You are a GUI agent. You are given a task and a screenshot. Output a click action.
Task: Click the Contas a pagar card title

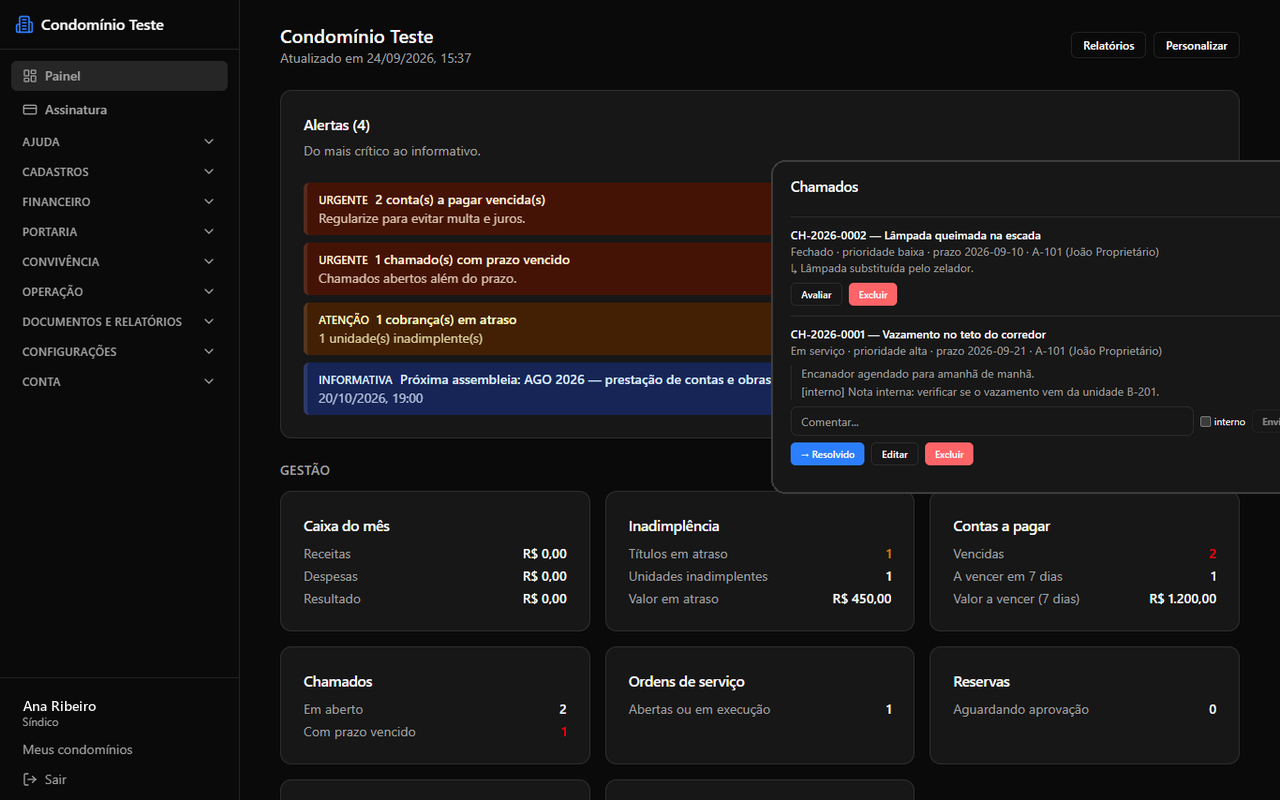(1002, 526)
